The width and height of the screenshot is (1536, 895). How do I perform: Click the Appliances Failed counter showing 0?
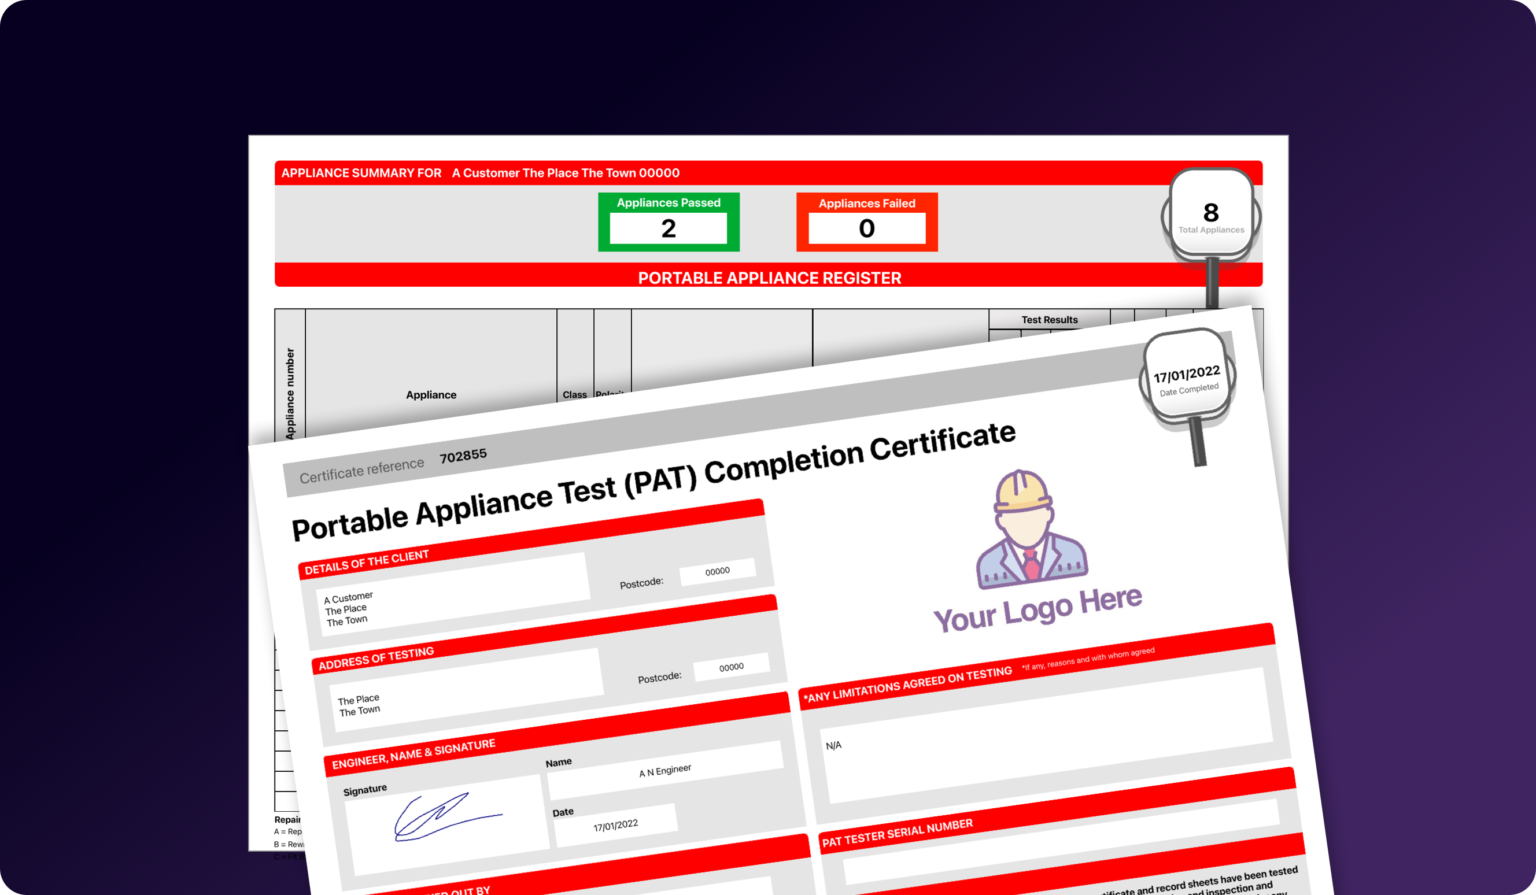click(866, 229)
